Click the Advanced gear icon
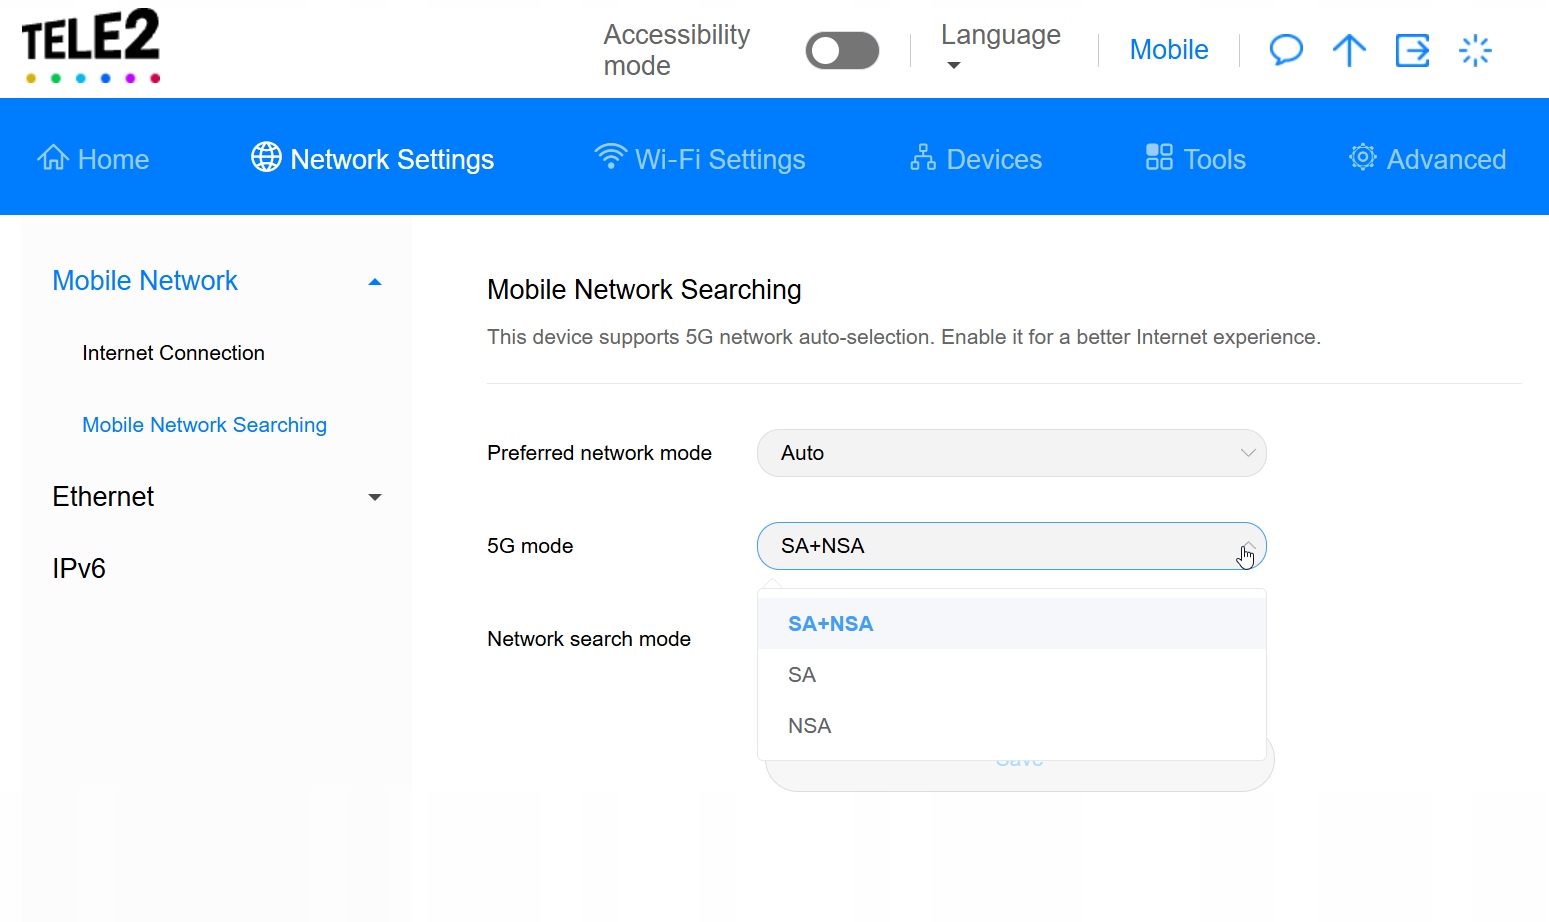This screenshot has height=922, width=1549. pos(1362,157)
